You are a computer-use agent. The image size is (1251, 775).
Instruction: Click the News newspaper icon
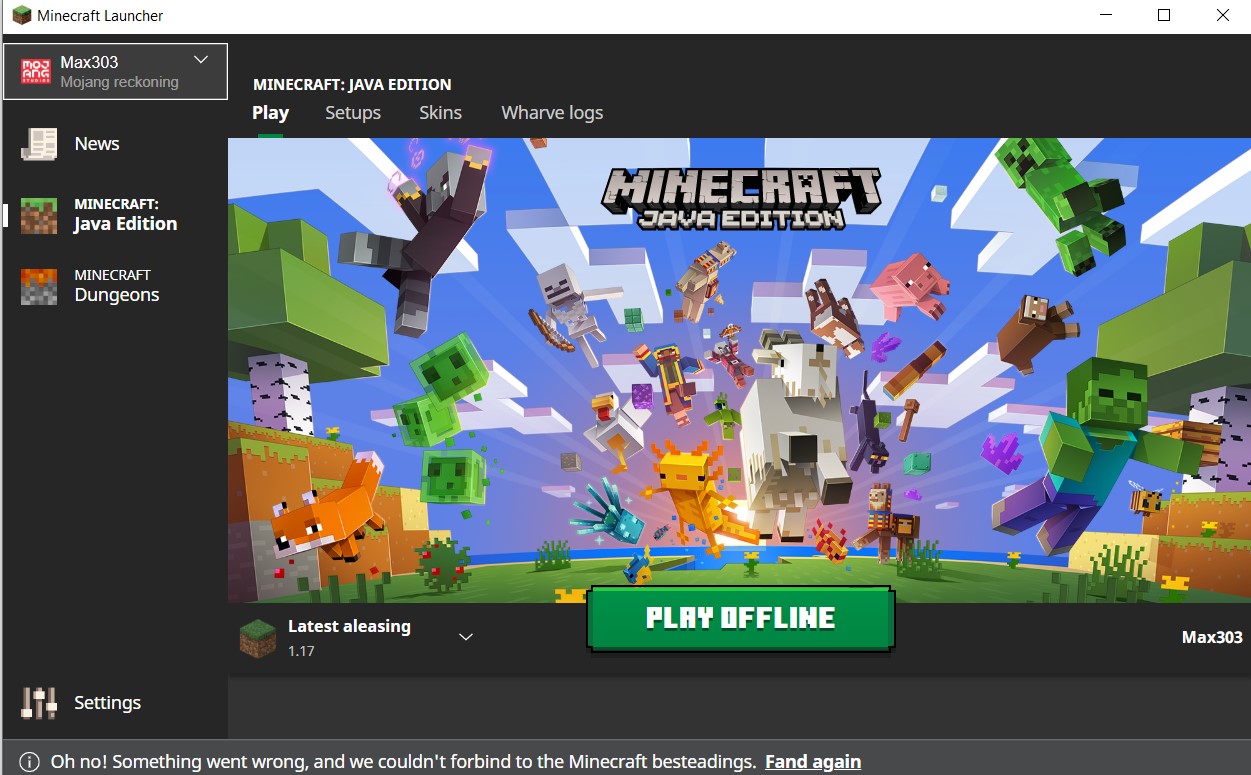(x=39, y=144)
